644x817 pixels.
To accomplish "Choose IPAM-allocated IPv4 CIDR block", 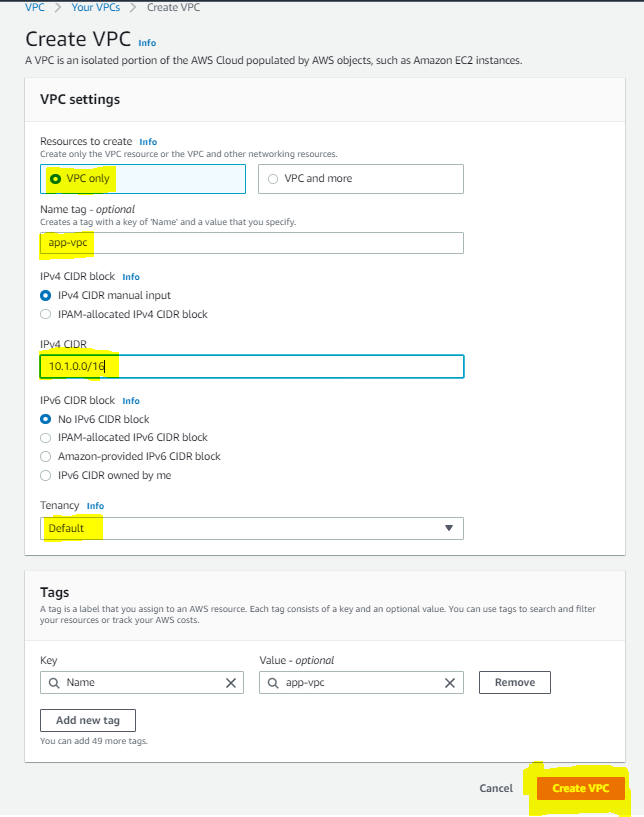I will point(44,314).
